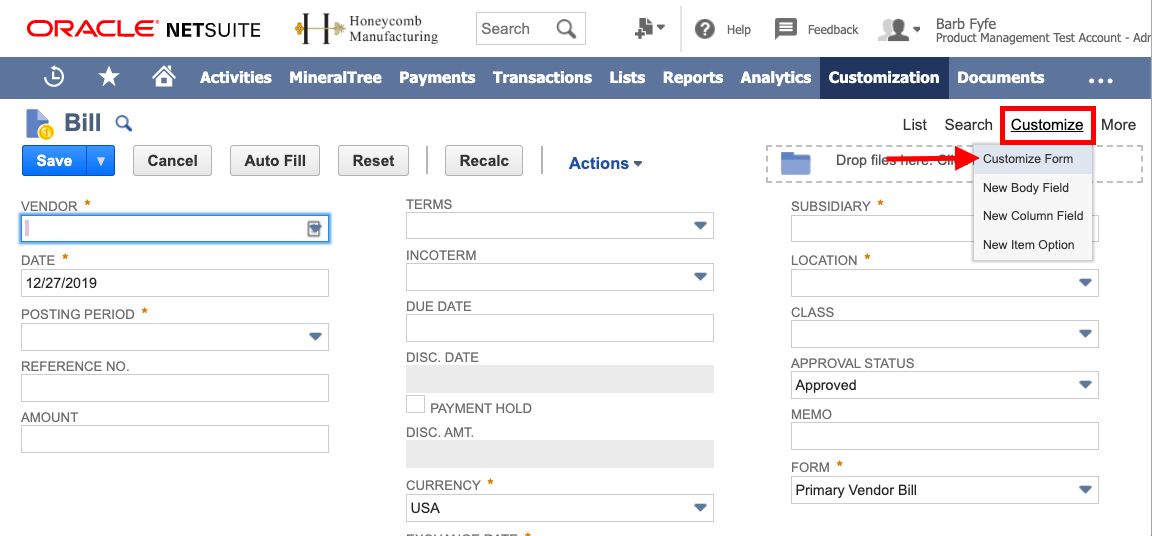
Task: Click the Customize link
Action: click(x=1047, y=125)
